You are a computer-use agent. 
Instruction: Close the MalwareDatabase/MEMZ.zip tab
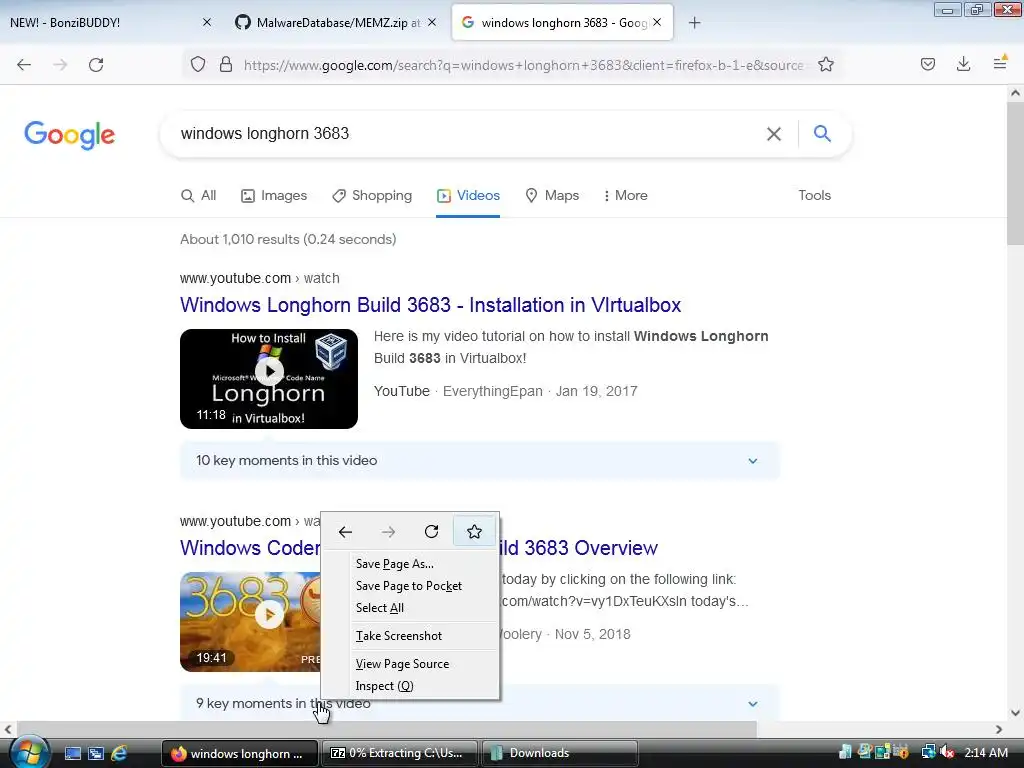[x=432, y=22]
